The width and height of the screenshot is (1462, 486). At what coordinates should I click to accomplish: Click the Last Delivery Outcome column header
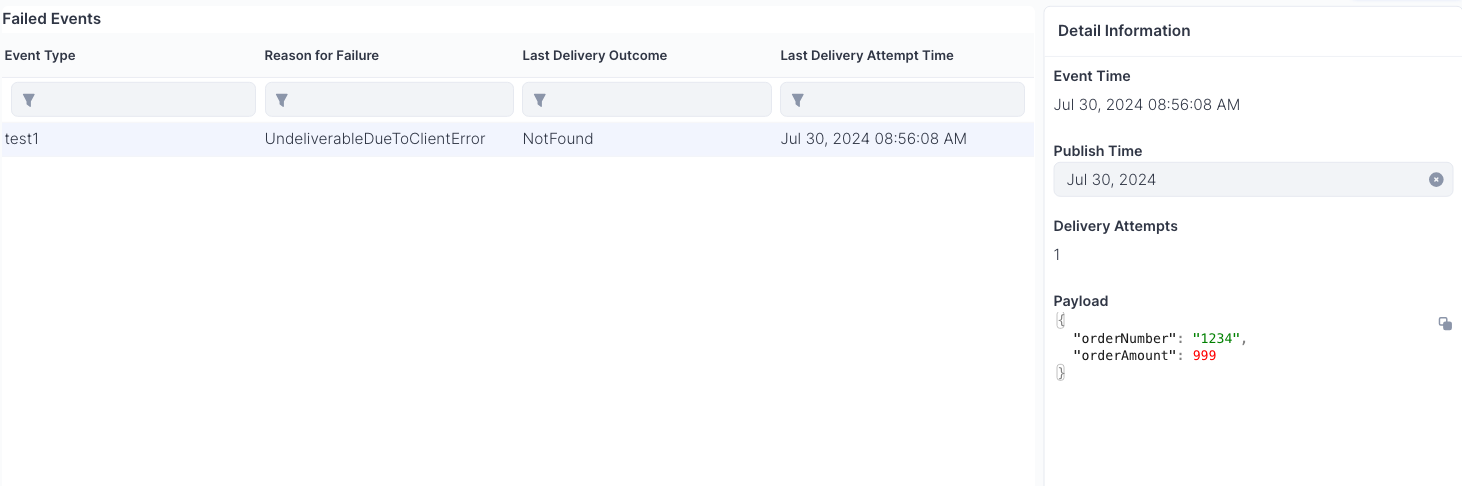coord(594,56)
